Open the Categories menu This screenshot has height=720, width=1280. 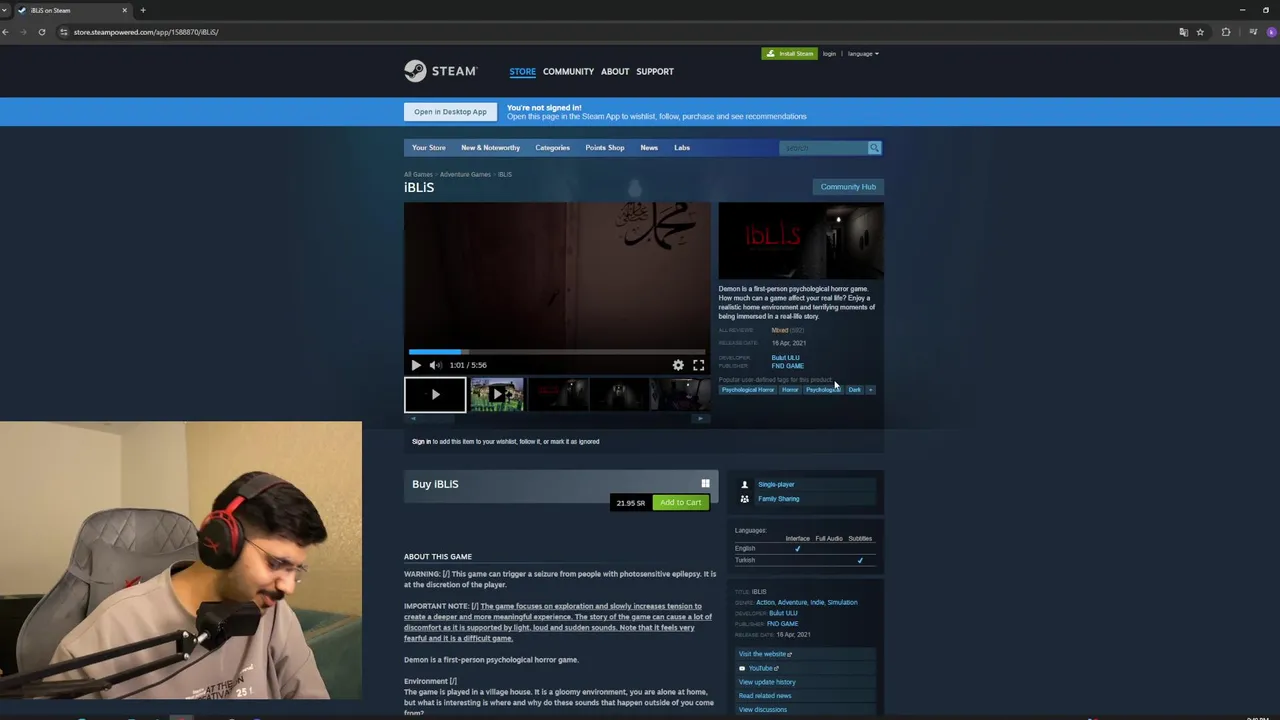(552, 148)
